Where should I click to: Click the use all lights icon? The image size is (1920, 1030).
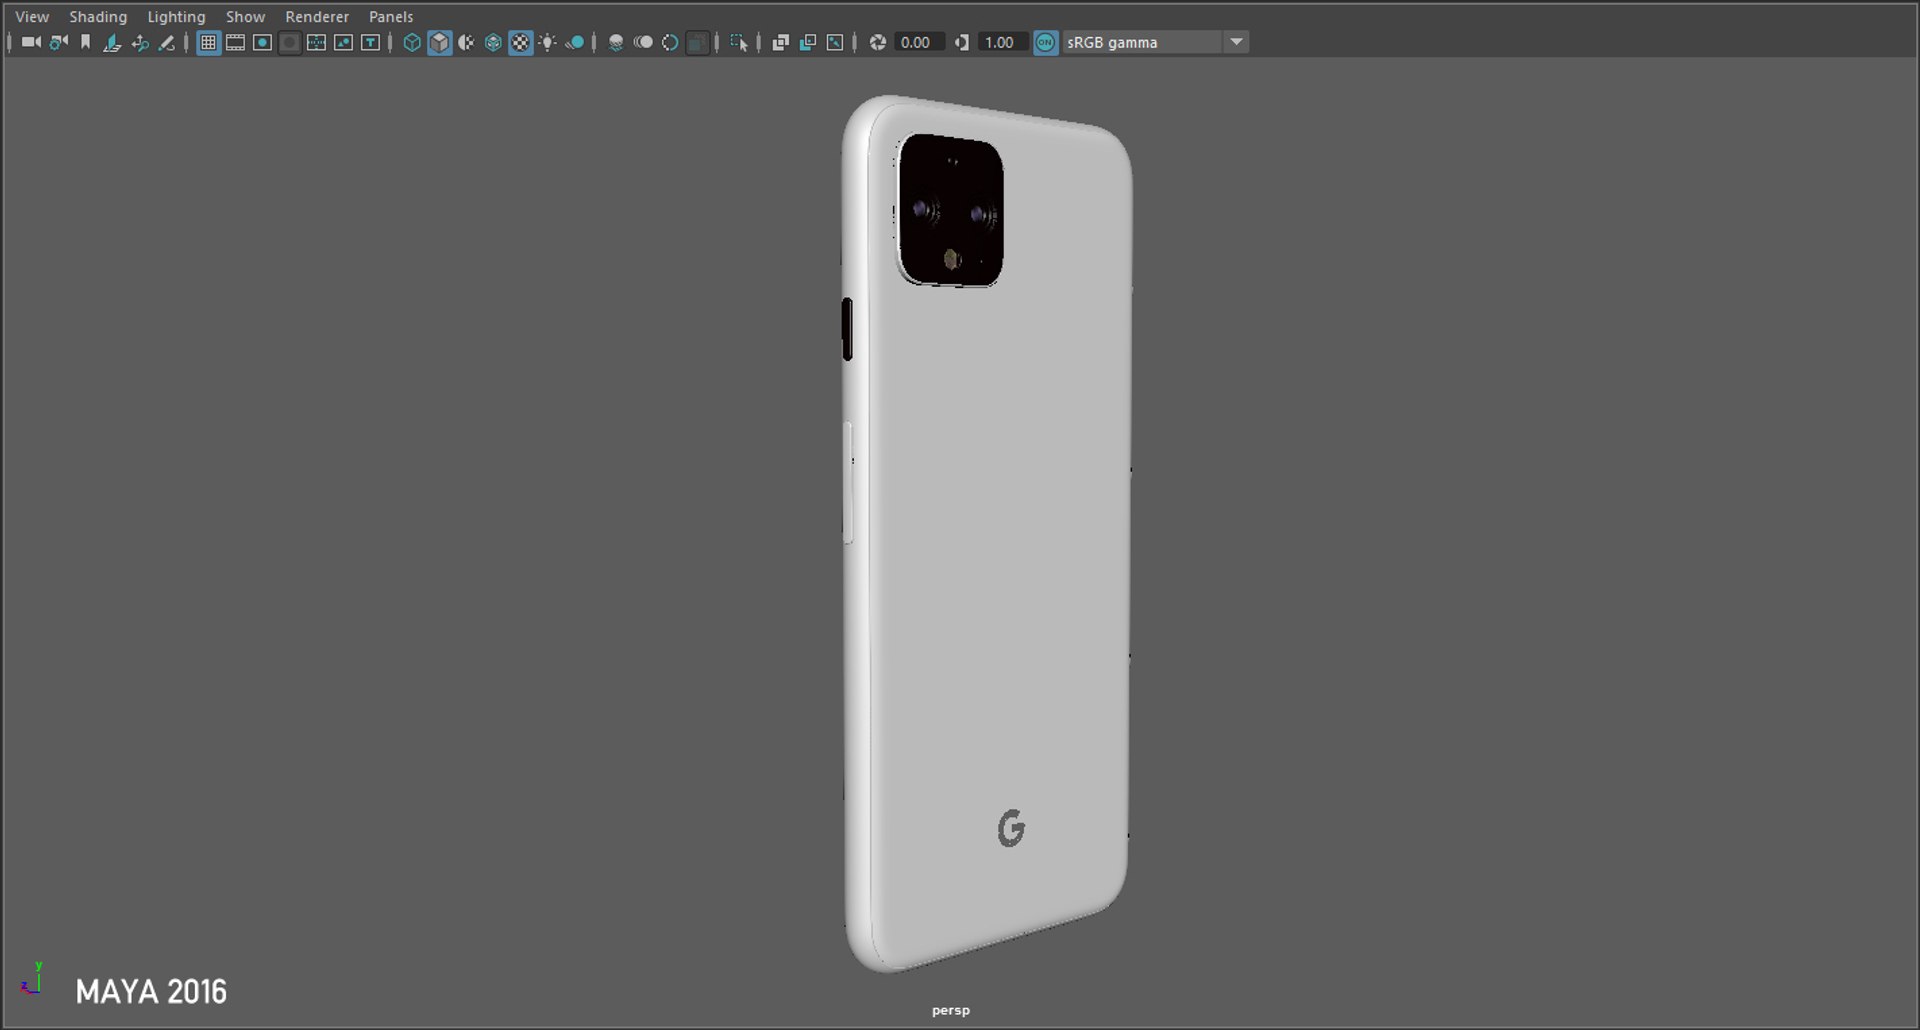tap(547, 42)
